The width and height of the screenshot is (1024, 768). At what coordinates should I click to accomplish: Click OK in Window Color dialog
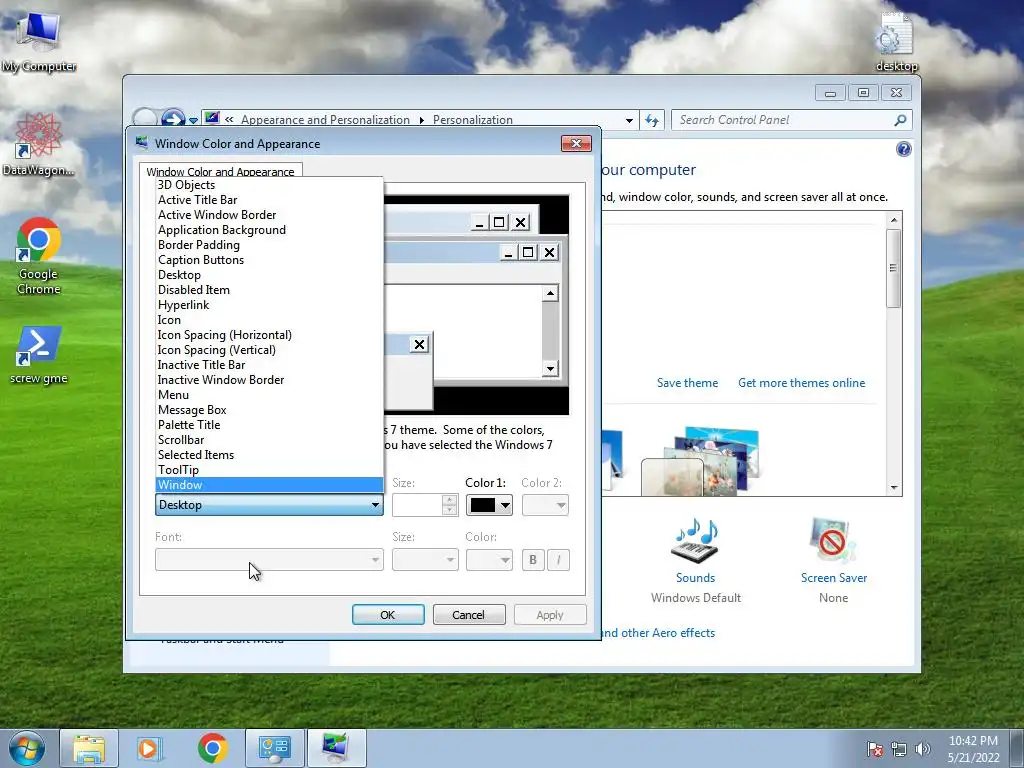388,615
